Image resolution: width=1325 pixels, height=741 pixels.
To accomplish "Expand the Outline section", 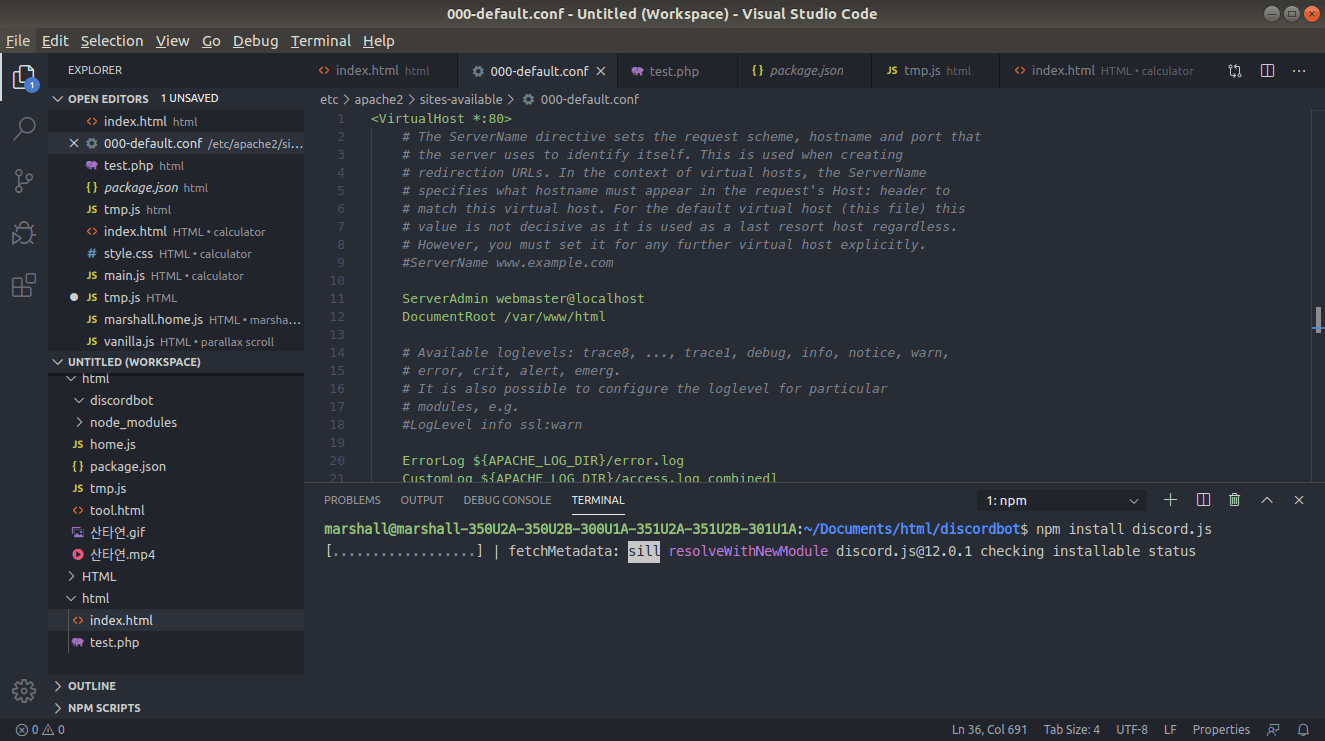I will [x=91, y=686].
